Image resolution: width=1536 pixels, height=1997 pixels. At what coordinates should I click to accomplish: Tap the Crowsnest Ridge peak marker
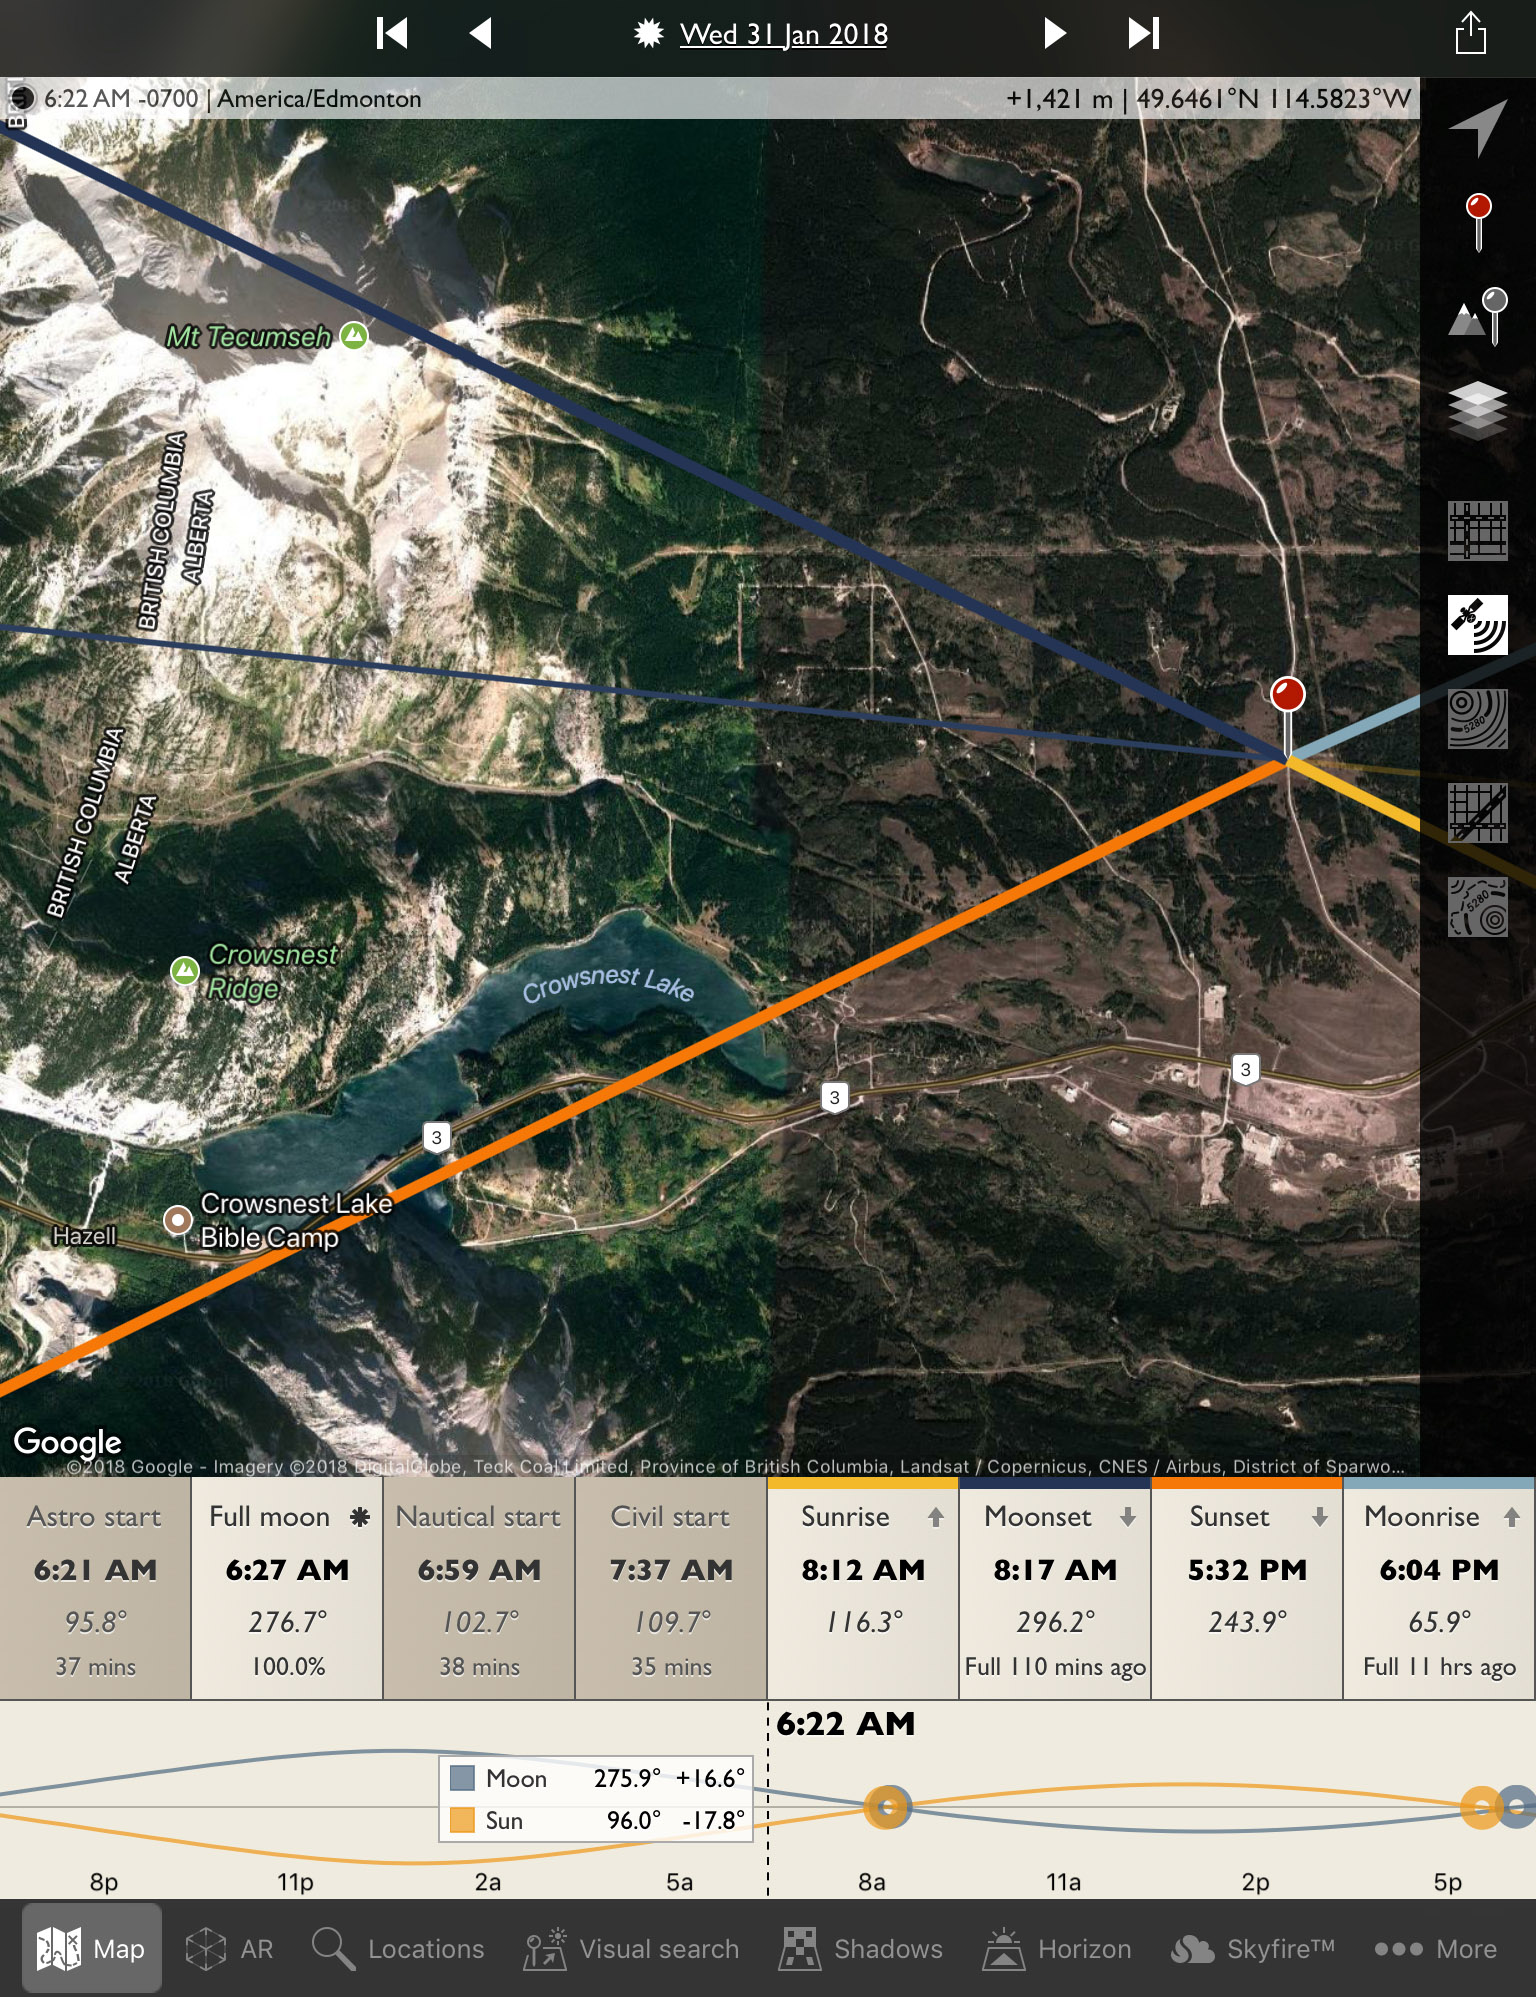coord(185,970)
